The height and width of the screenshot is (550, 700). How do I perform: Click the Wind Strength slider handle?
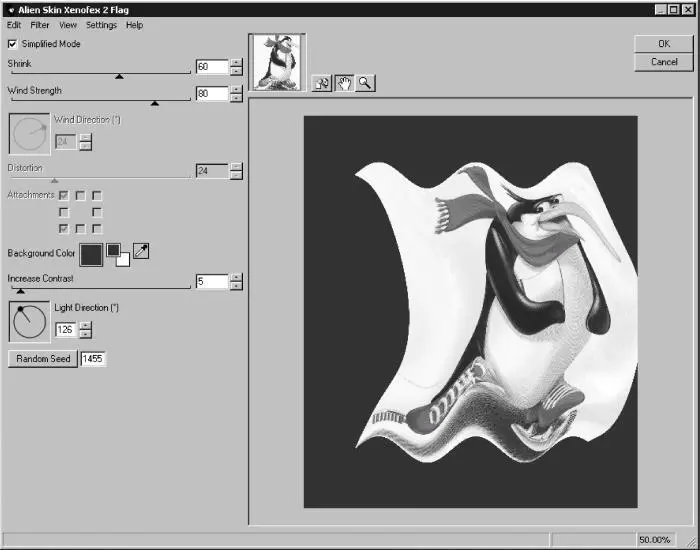(154, 104)
